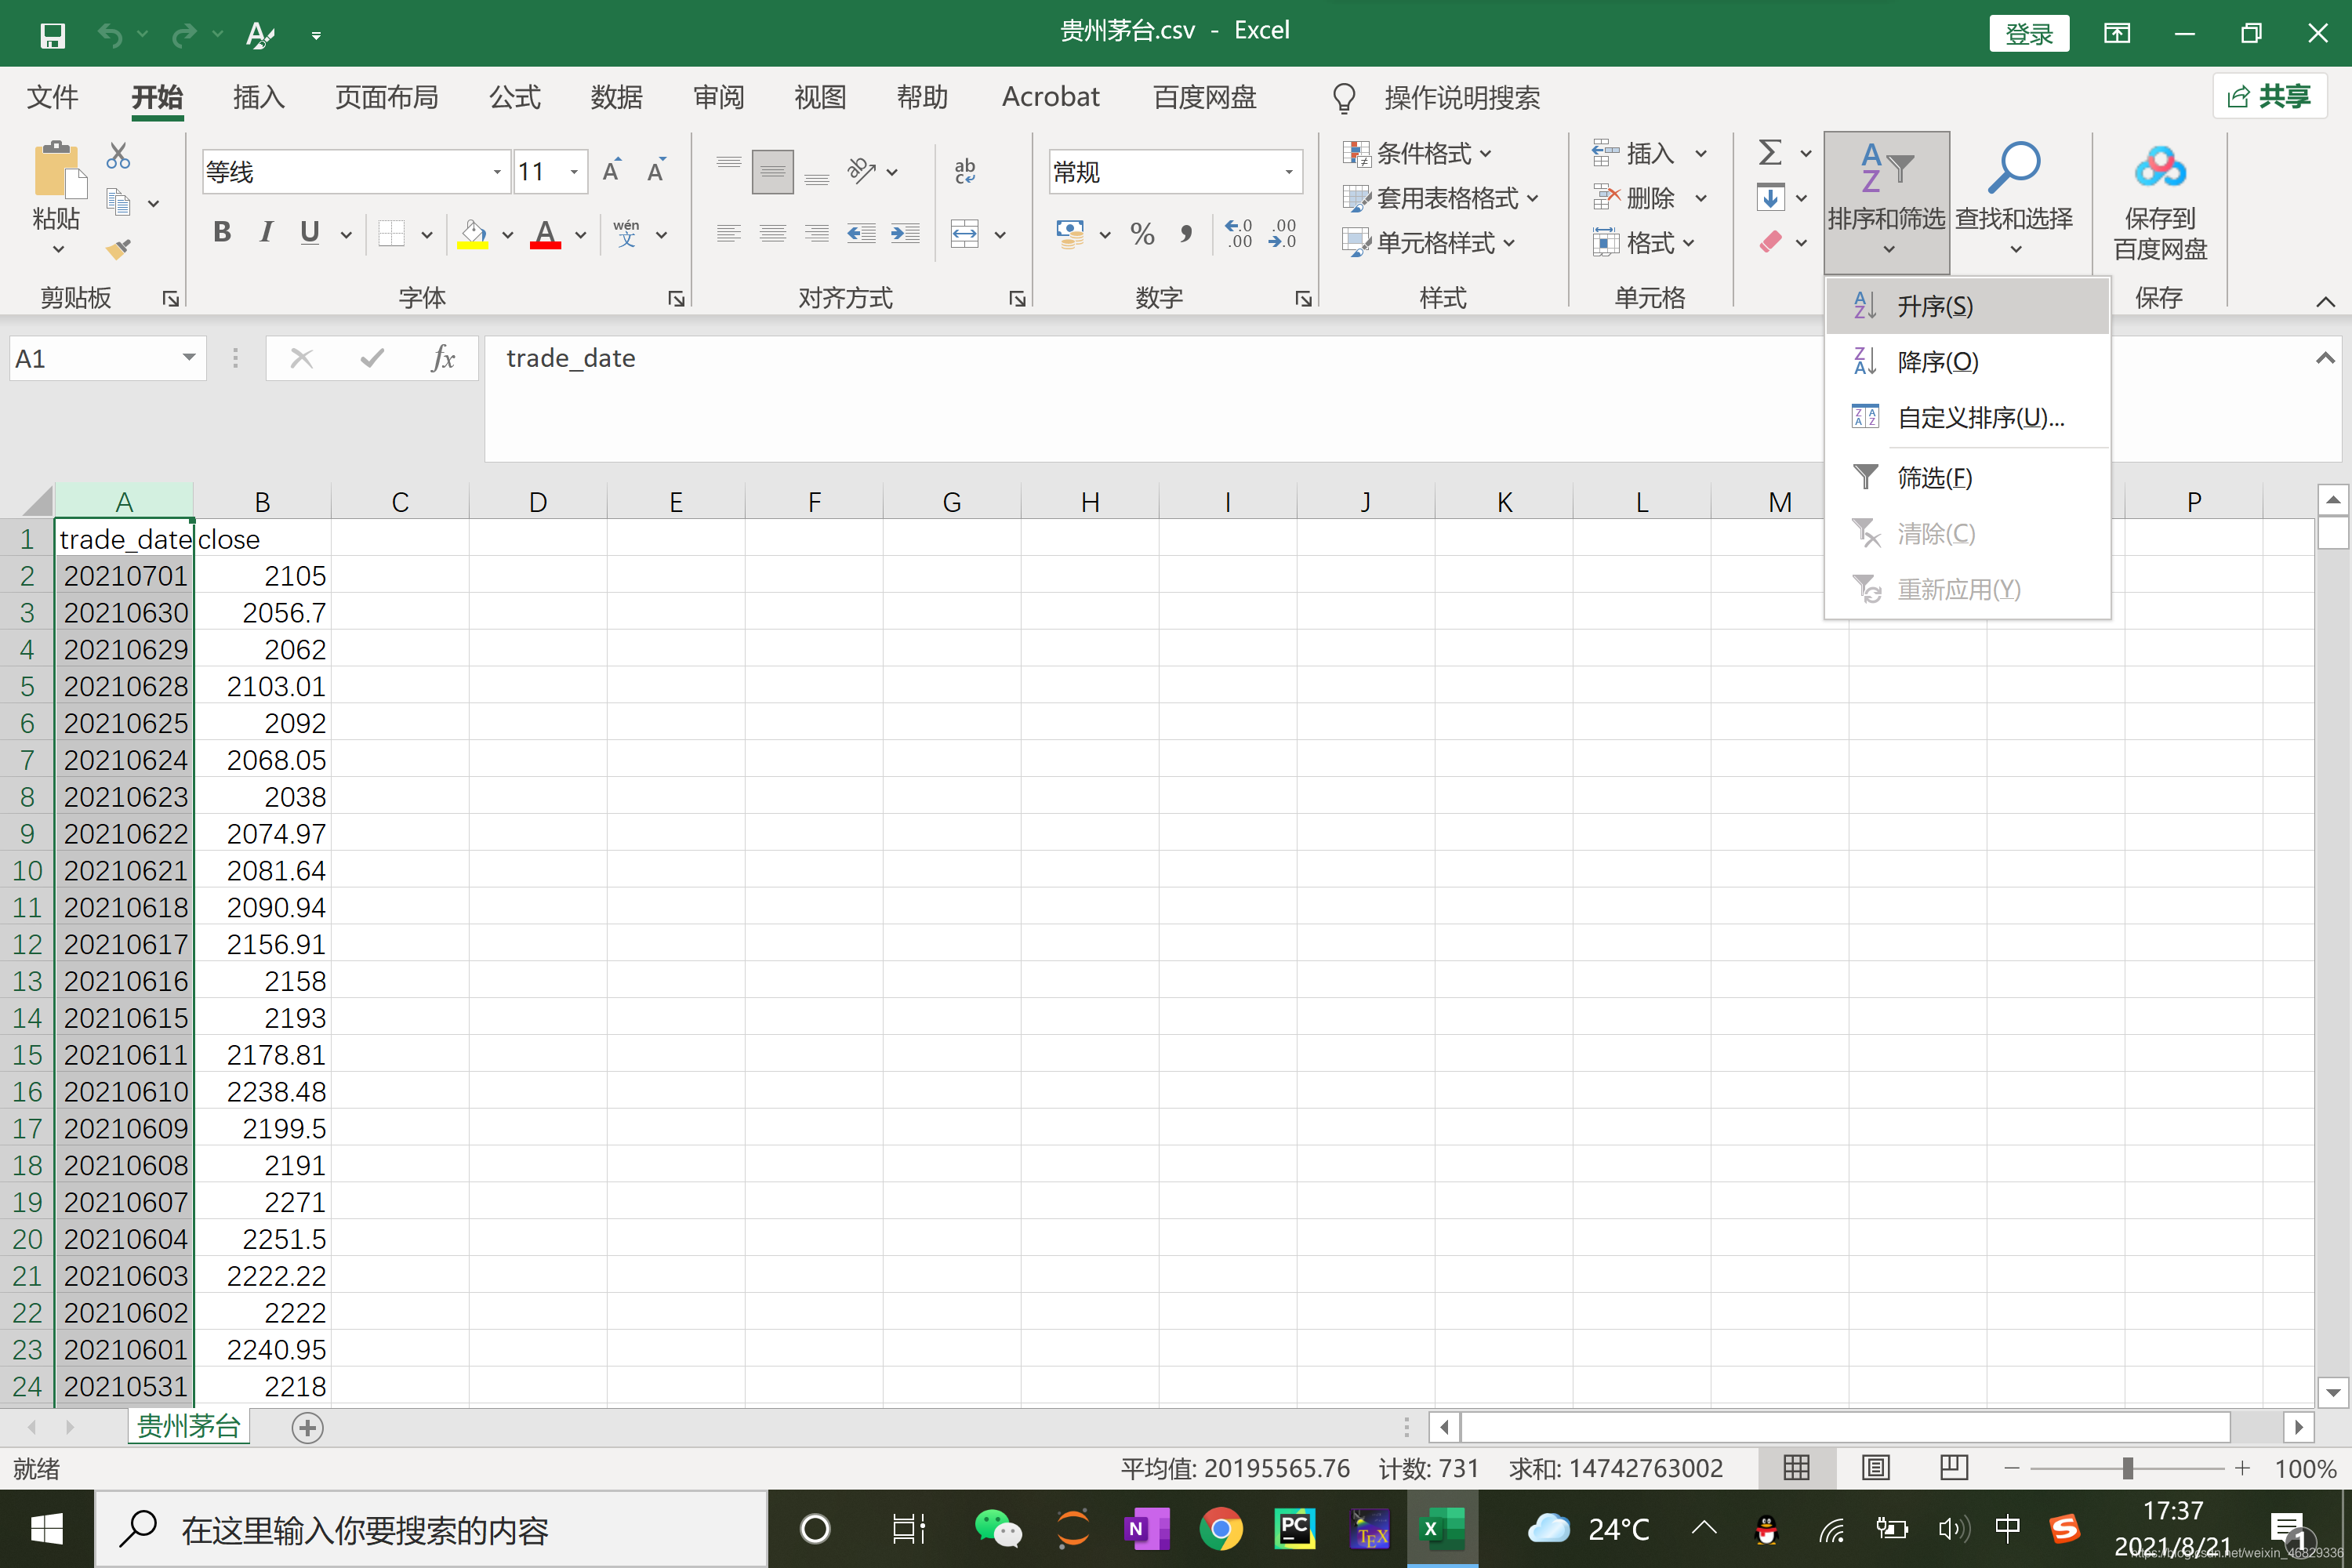Viewport: 2352px width, 1568px height.
Task: Click the Cut scissors icon
Action: pos(118,156)
